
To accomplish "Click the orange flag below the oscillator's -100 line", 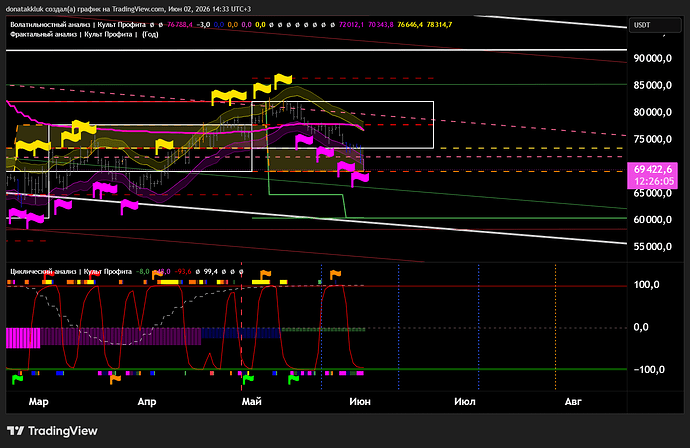I will [115, 379].
